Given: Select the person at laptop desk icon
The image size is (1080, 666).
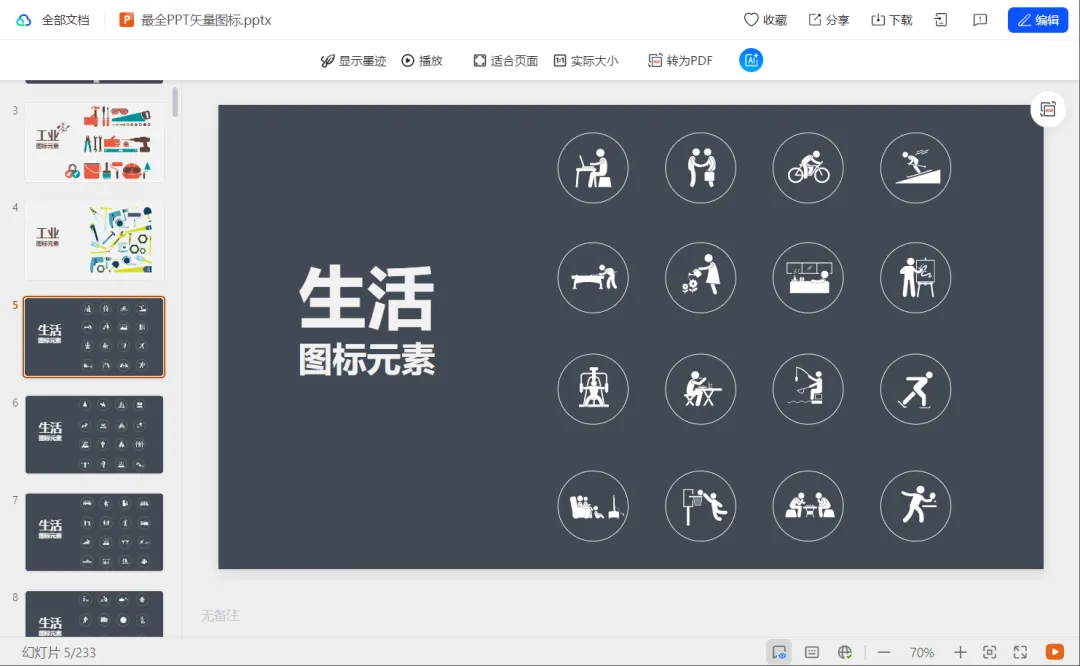Looking at the screenshot, I should (593, 168).
